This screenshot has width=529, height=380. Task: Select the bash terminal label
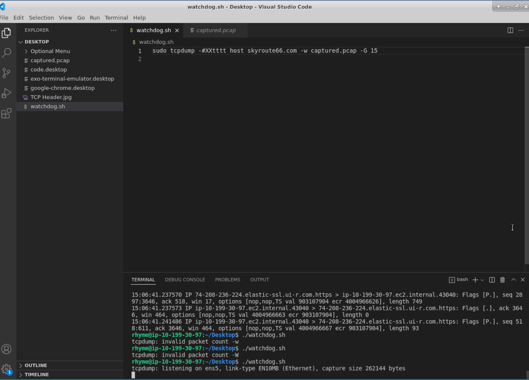tap(458, 280)
